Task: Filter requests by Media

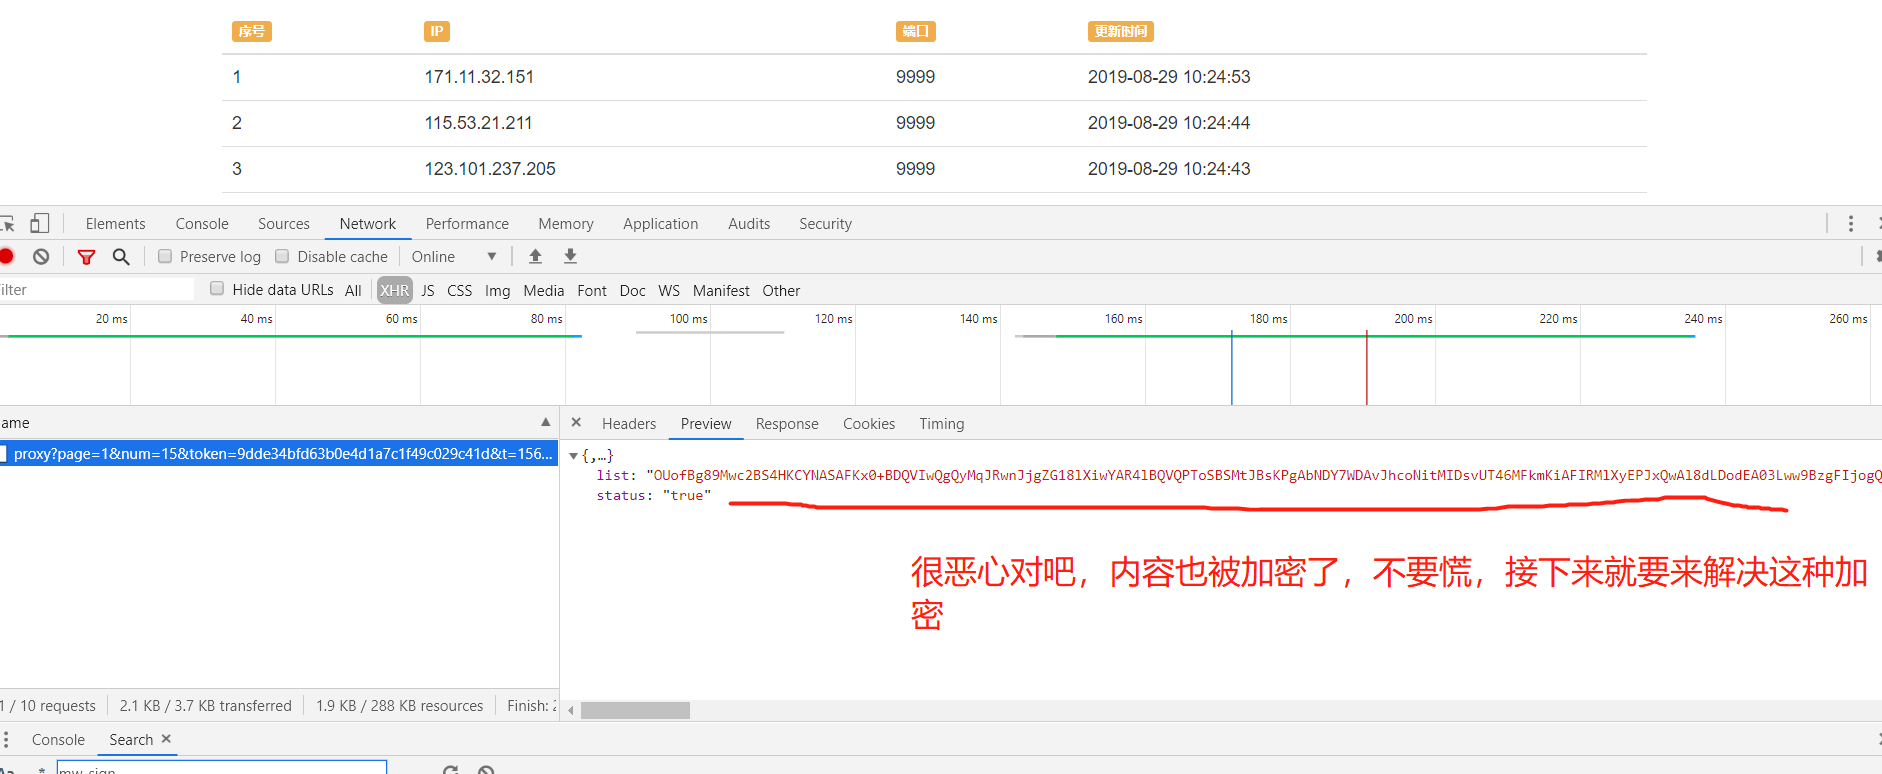Action: [543, 291]
